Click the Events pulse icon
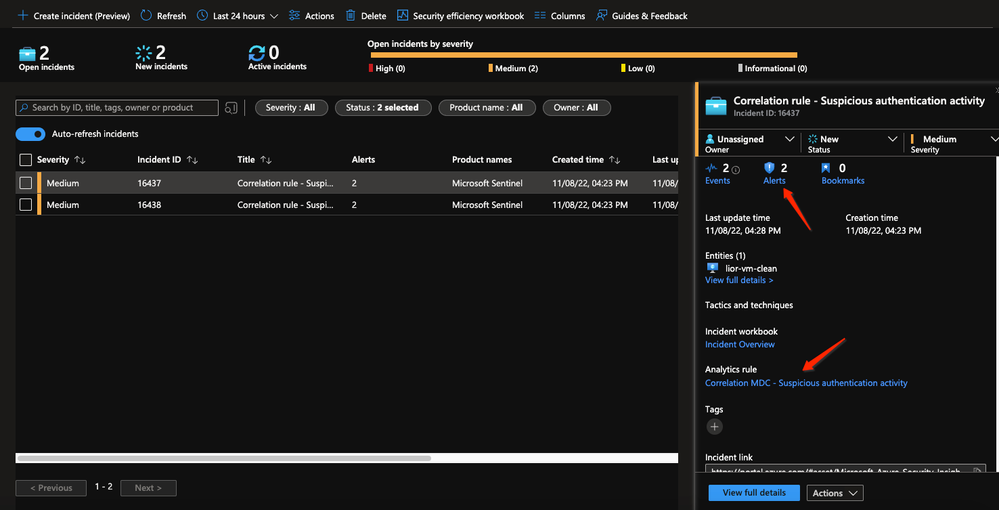Viewport: 999px width, 510px height. point(712,168)
